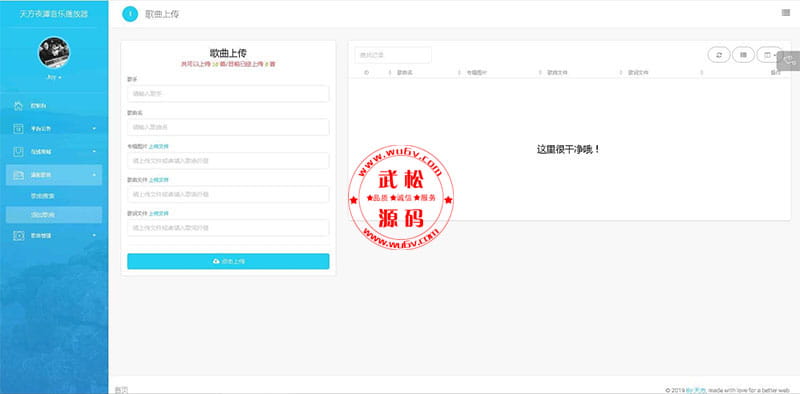Click the blue 歌曲上传 upload button
The height and width of the screenshot is (394, 800).
tap(228, 261)
